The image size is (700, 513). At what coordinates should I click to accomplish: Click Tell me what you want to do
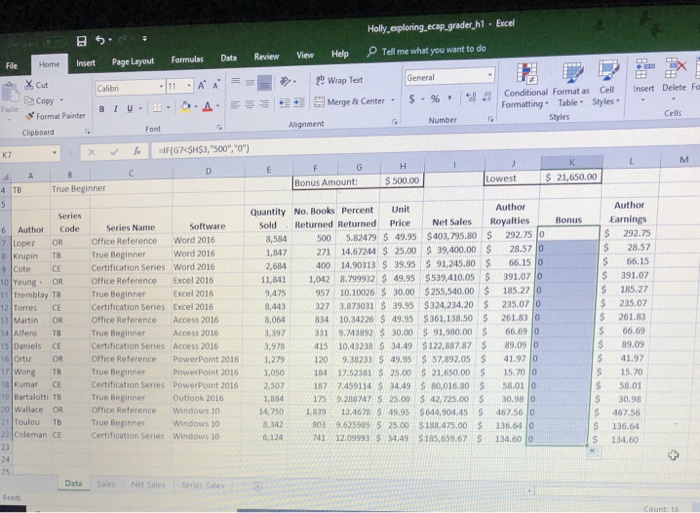(426, 50)
